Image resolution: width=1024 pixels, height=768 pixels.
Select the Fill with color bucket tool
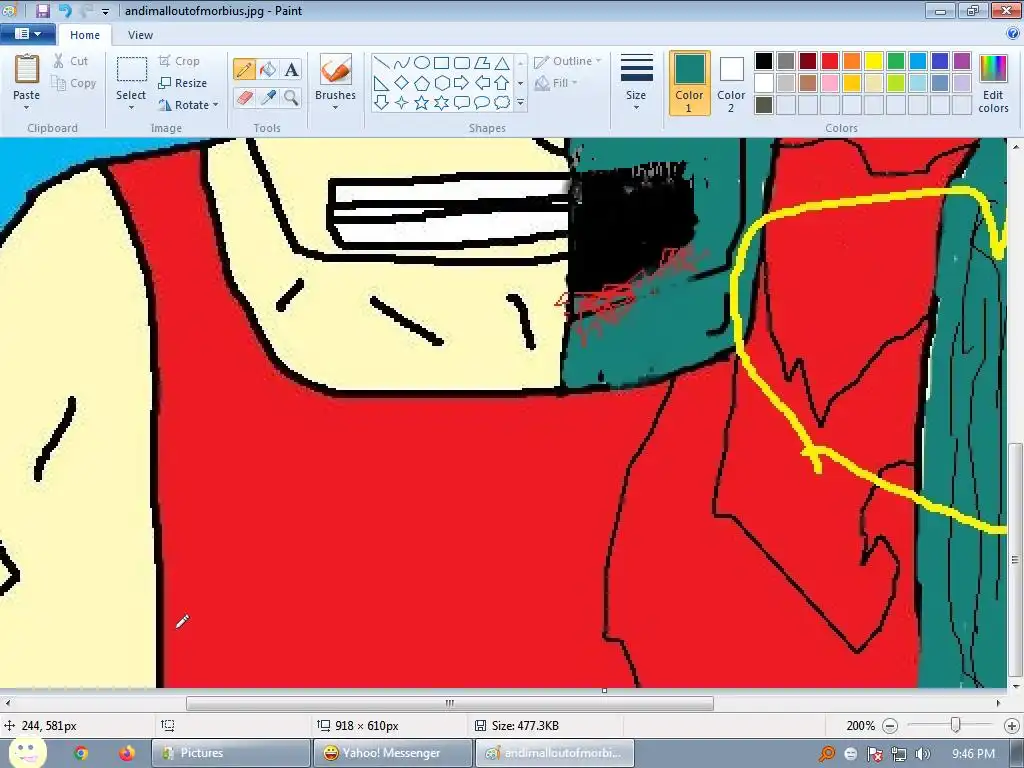268,69
